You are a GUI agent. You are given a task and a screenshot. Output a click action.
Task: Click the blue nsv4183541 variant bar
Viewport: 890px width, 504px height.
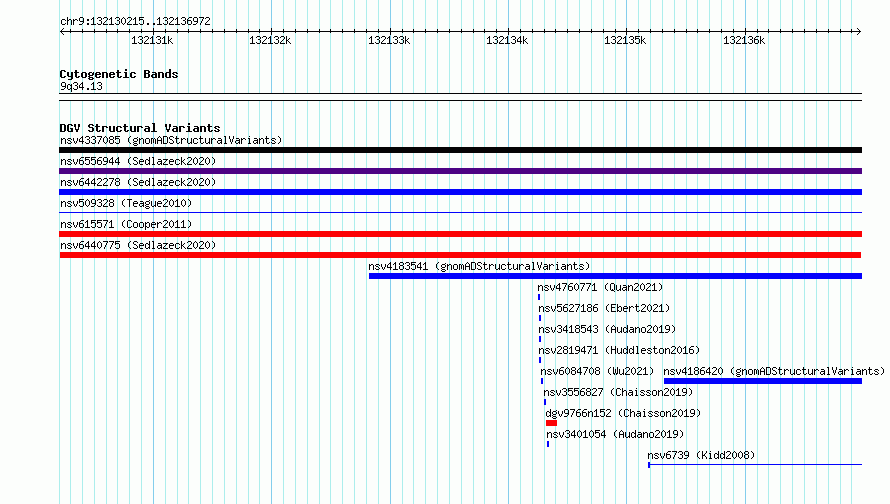tap(615, 276)
